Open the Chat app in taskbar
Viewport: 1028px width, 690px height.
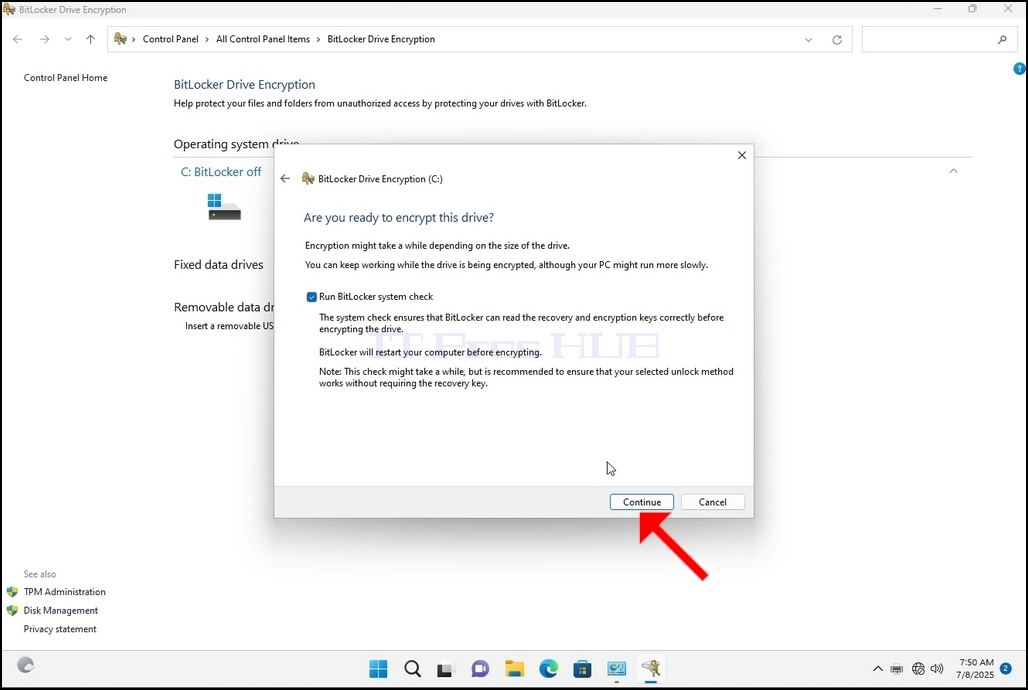[x=480, y=669]
